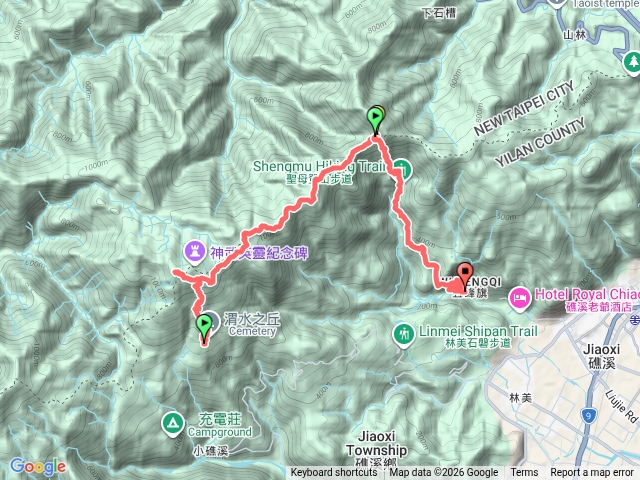Open the Google logo link
Screen dimensions: 640x480
point(38,467)
